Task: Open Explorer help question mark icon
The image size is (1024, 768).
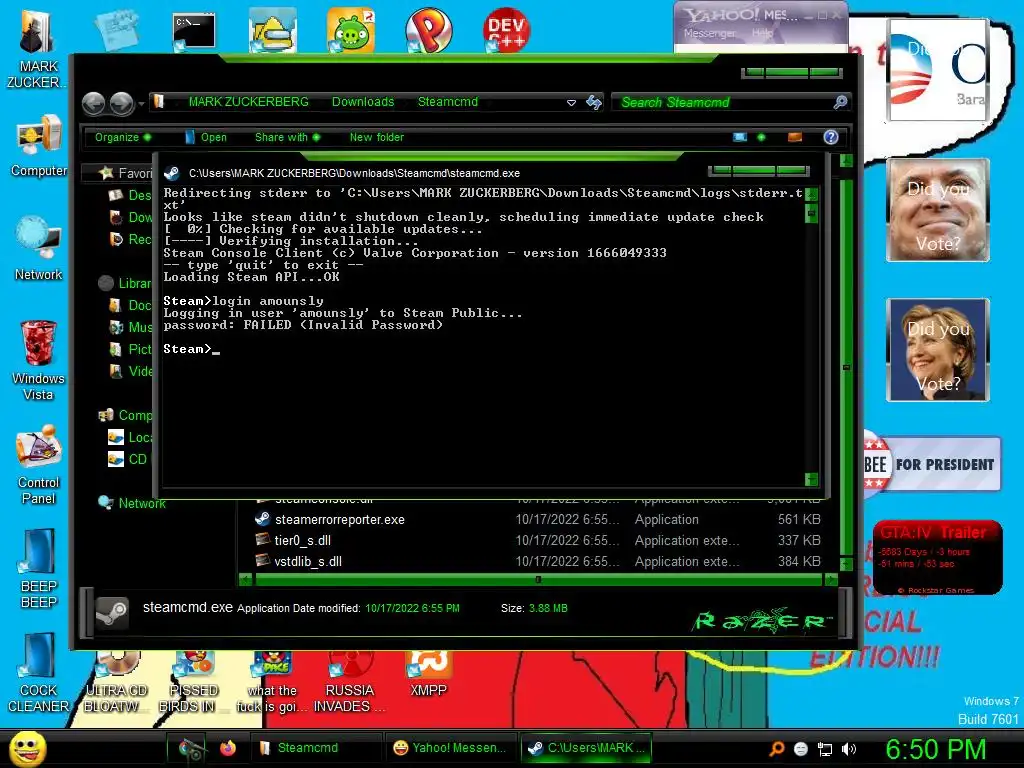Action: 831,137
